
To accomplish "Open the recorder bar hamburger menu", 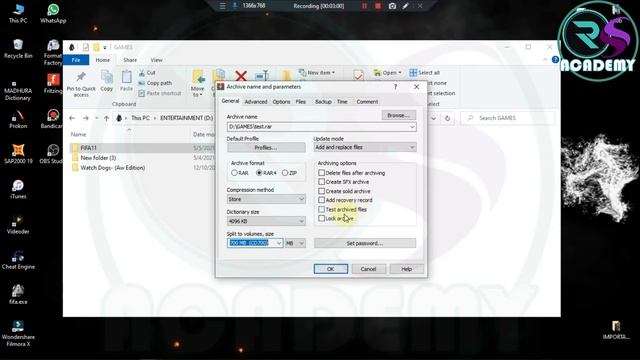I will 222,6.
